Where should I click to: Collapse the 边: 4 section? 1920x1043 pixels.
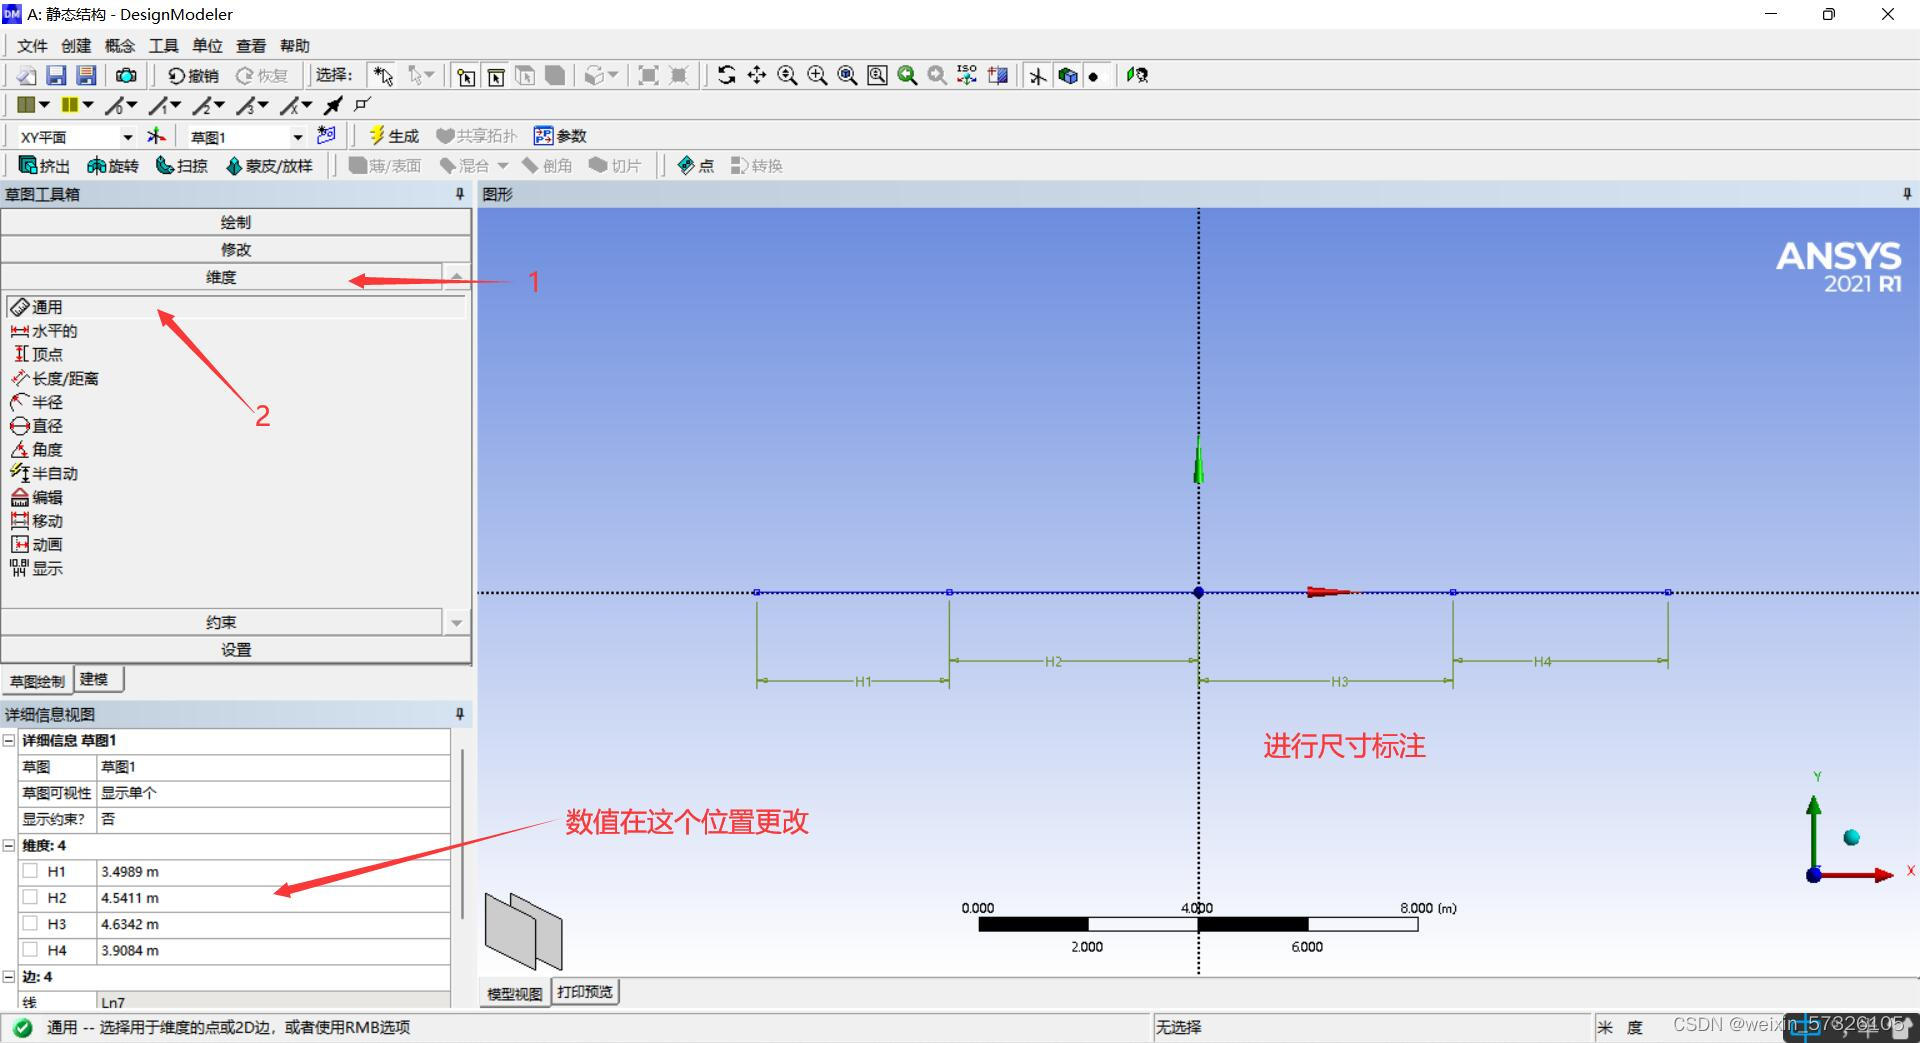9,977
